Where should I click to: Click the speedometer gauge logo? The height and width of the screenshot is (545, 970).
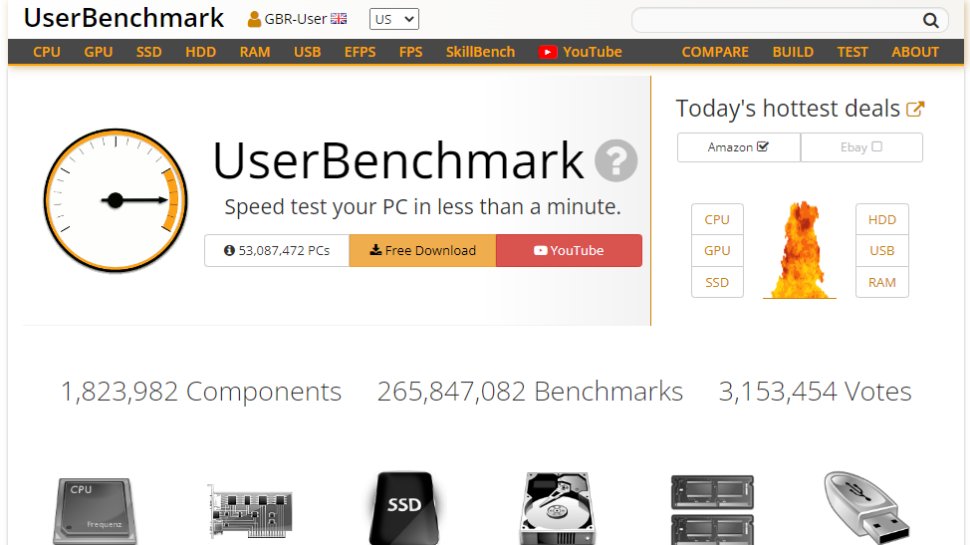(116, 200)
